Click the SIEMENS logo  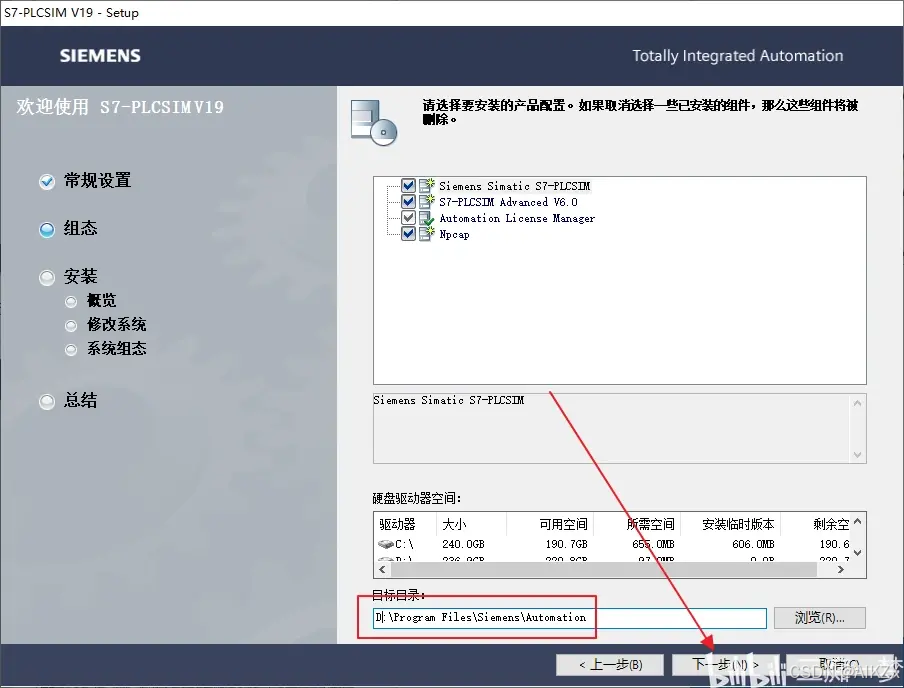100,55
